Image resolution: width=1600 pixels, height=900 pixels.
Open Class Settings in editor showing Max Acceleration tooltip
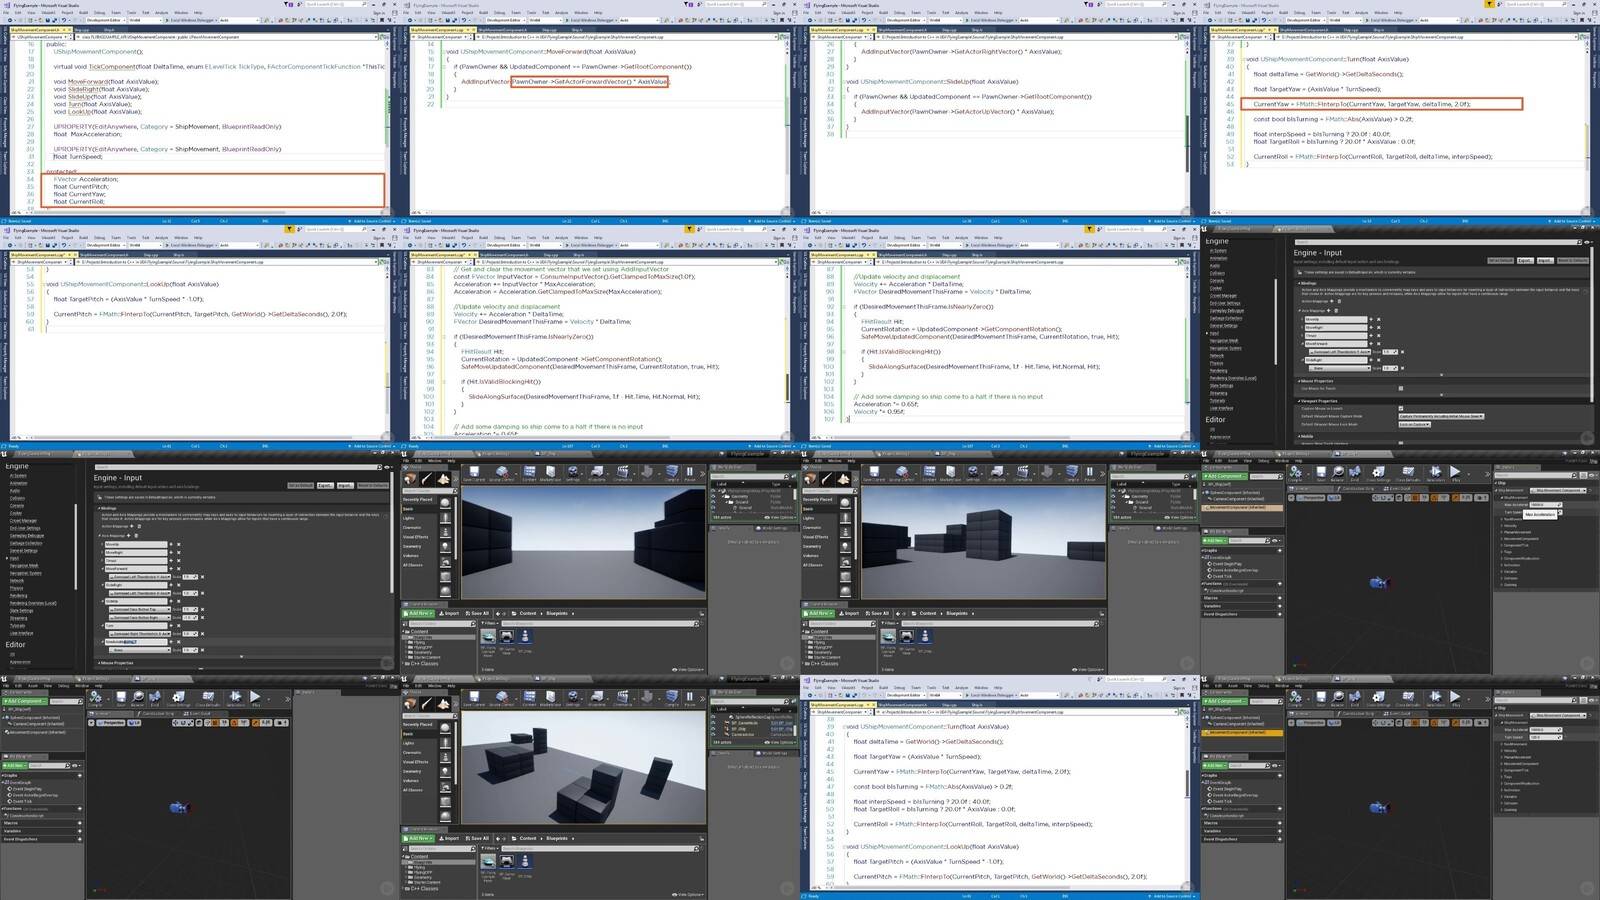point(1379,472)
